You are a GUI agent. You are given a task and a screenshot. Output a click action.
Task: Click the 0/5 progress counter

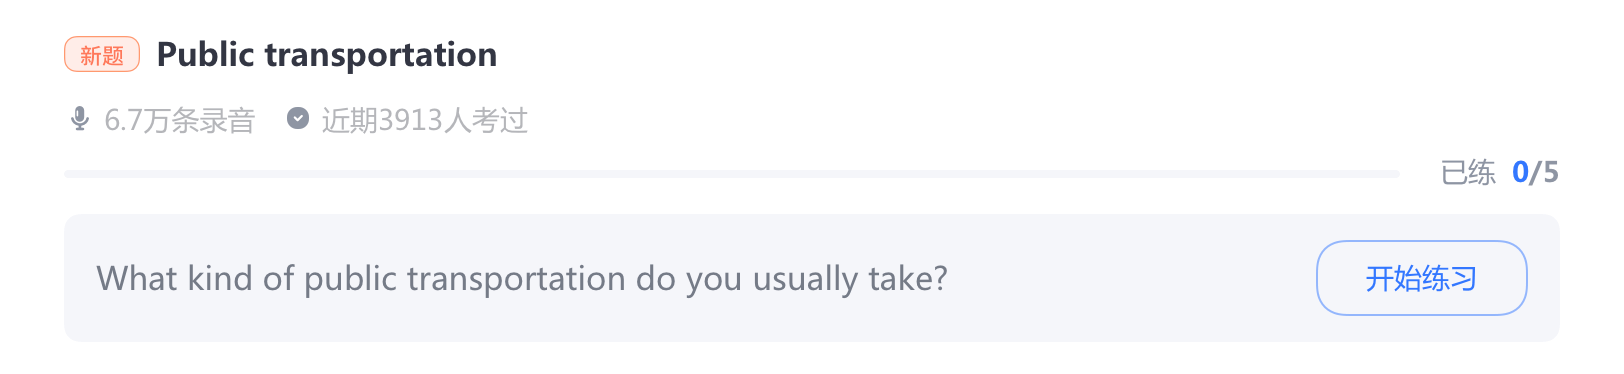coord(1535,173)
